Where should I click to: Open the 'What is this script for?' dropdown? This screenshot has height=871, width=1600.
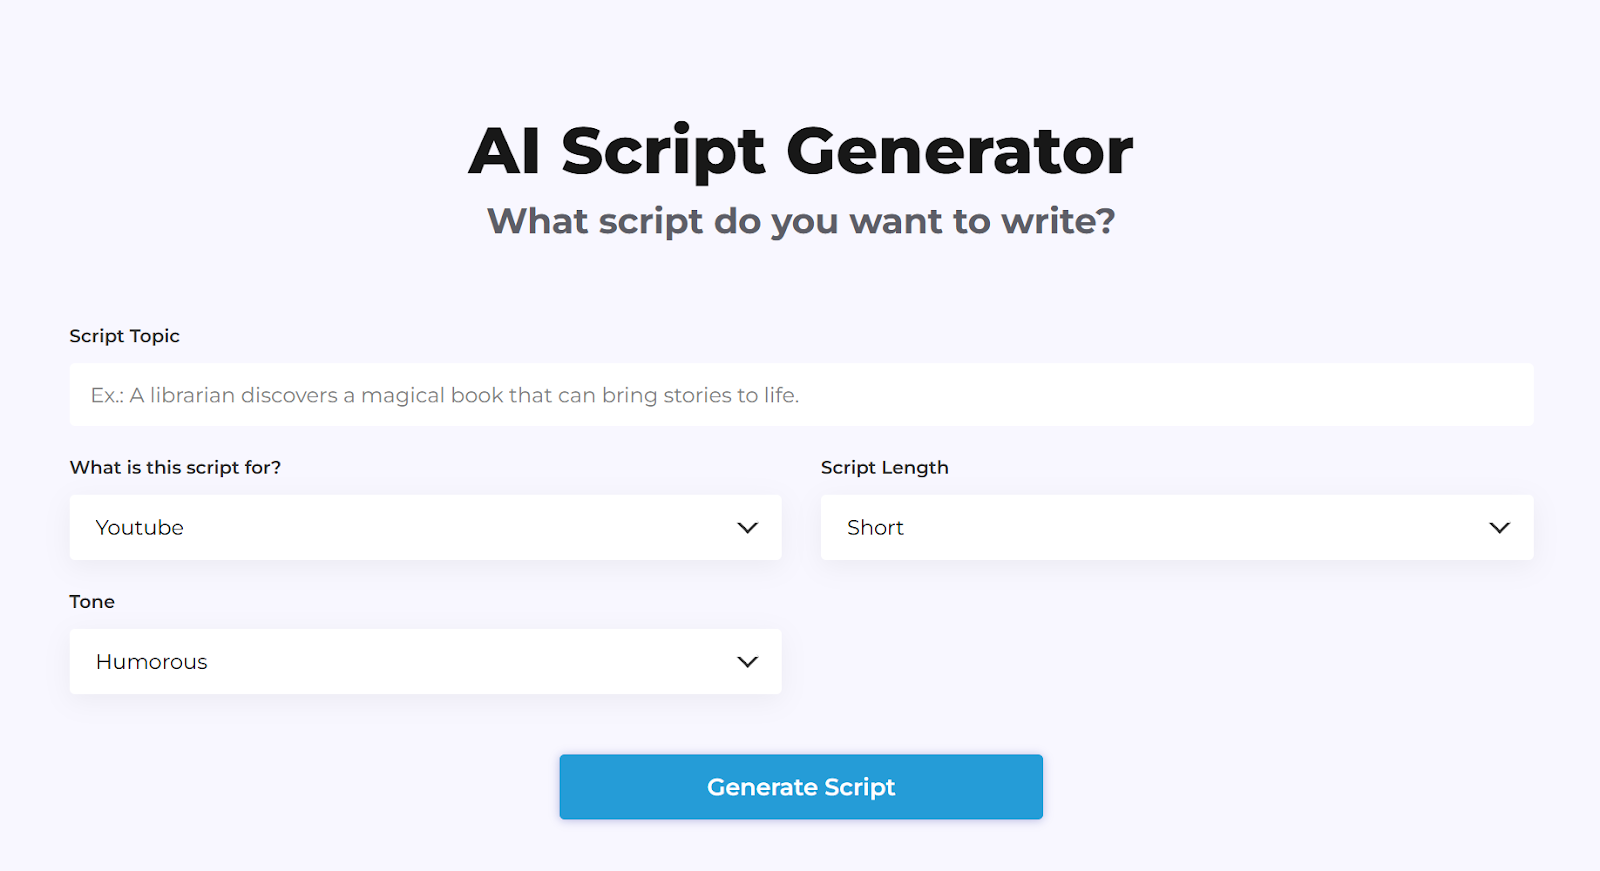(425, 527)
